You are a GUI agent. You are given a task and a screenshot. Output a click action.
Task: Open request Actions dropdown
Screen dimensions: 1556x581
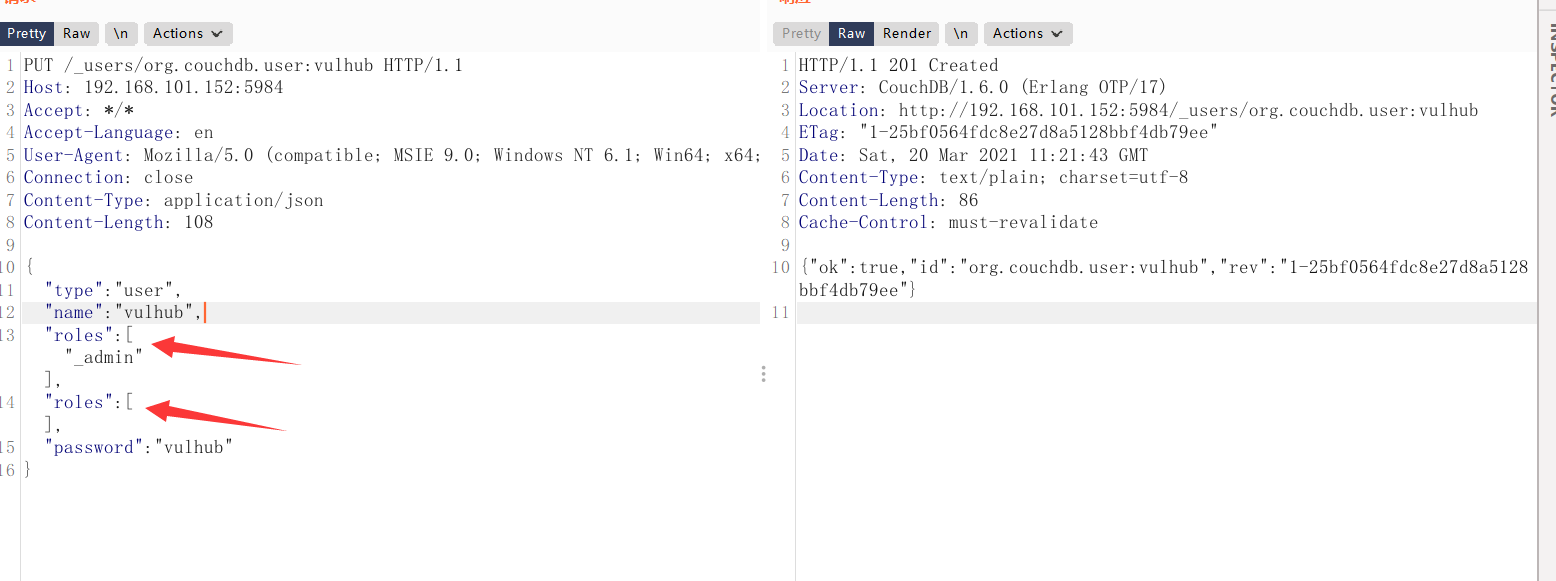[x=188, y=33]
